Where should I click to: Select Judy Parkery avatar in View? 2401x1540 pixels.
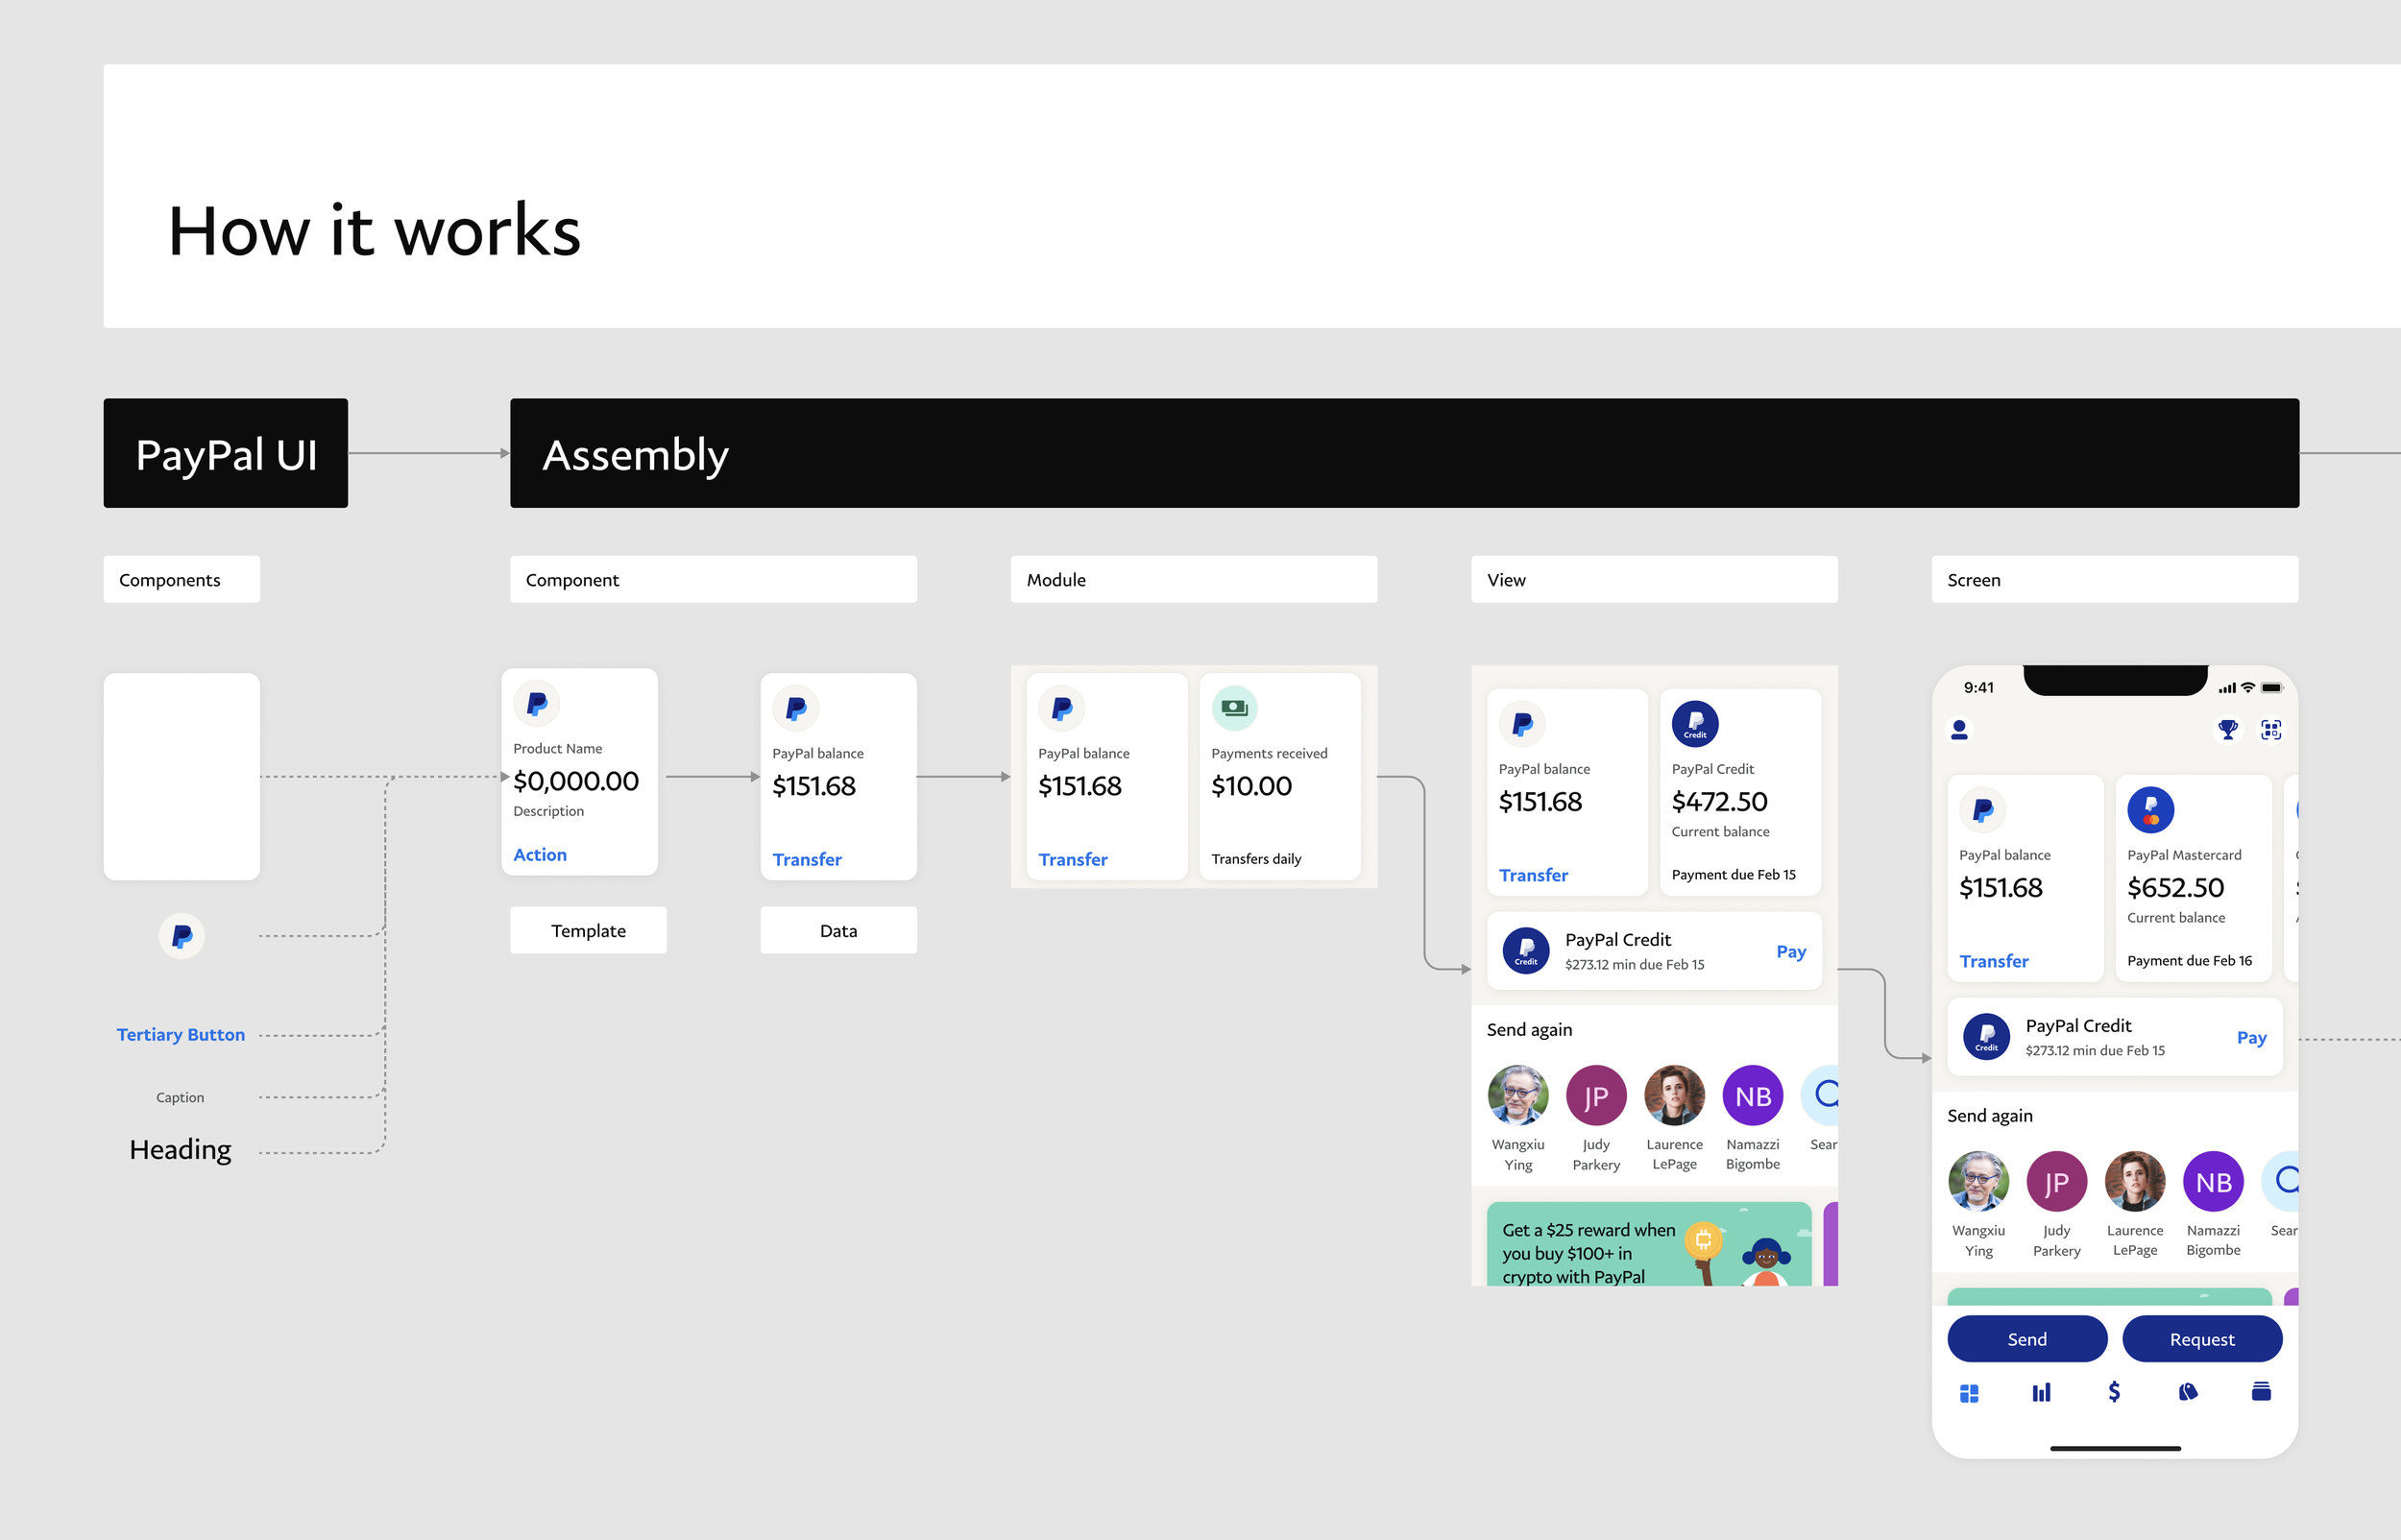pos(1596,1096)
